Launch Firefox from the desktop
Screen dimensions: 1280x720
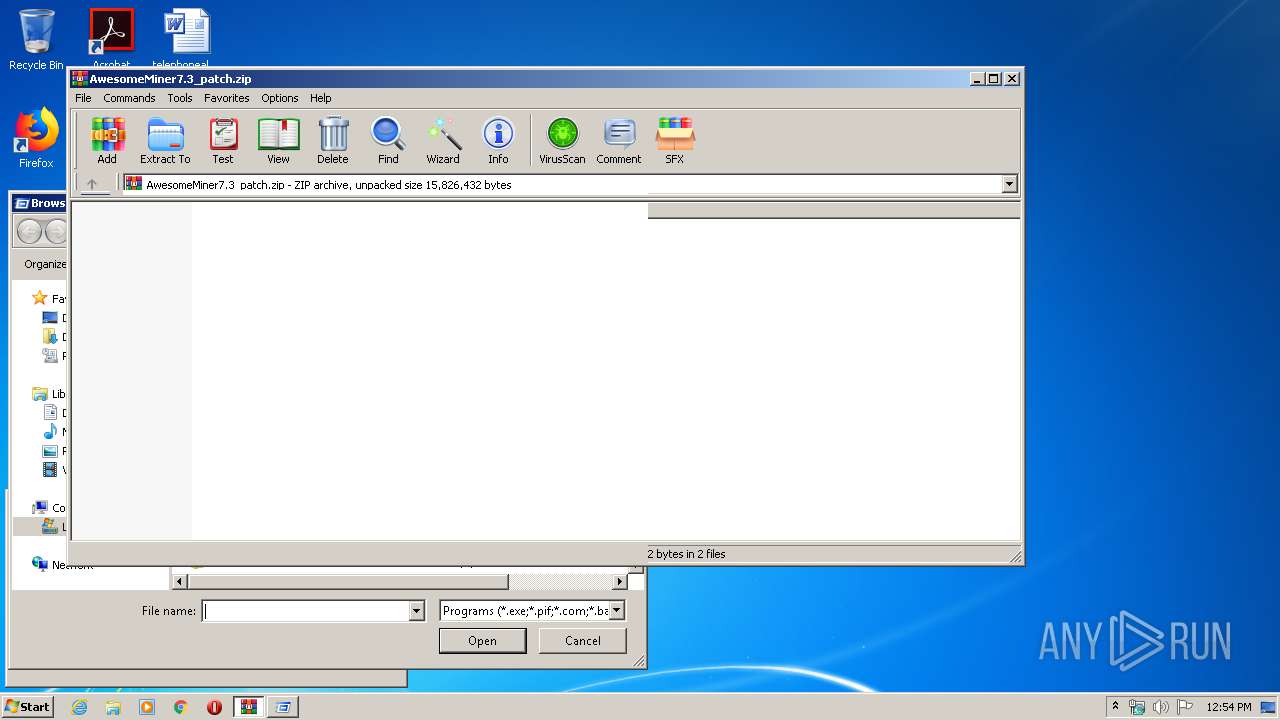point(36,138)
